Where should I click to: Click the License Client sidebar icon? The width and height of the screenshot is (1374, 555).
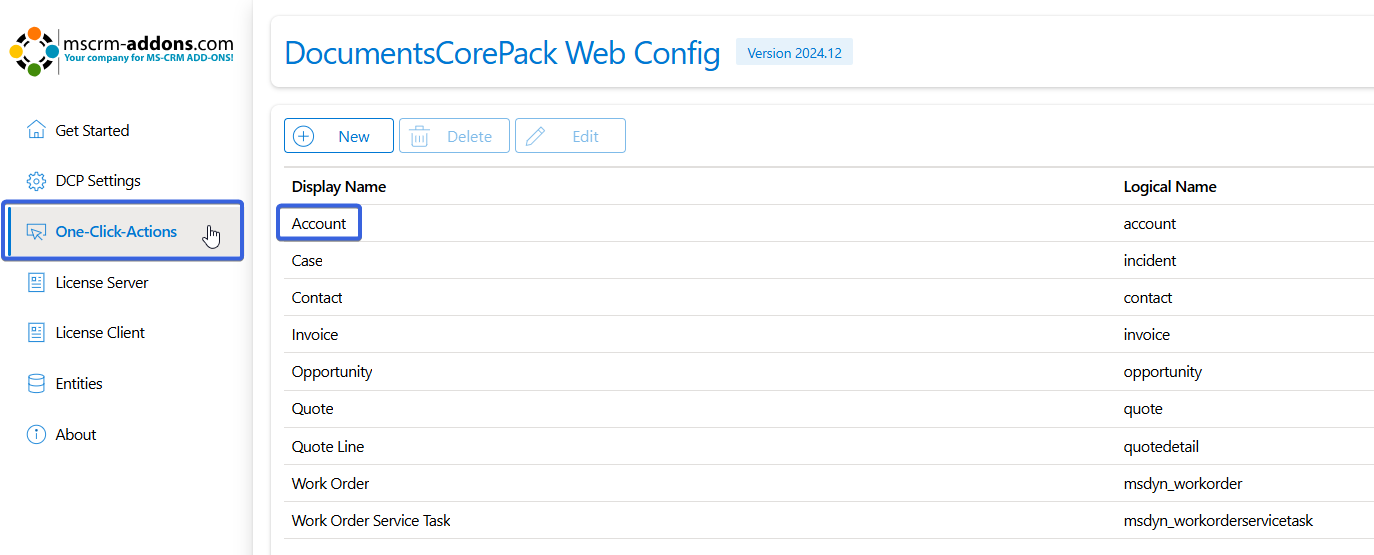(36, 333)
